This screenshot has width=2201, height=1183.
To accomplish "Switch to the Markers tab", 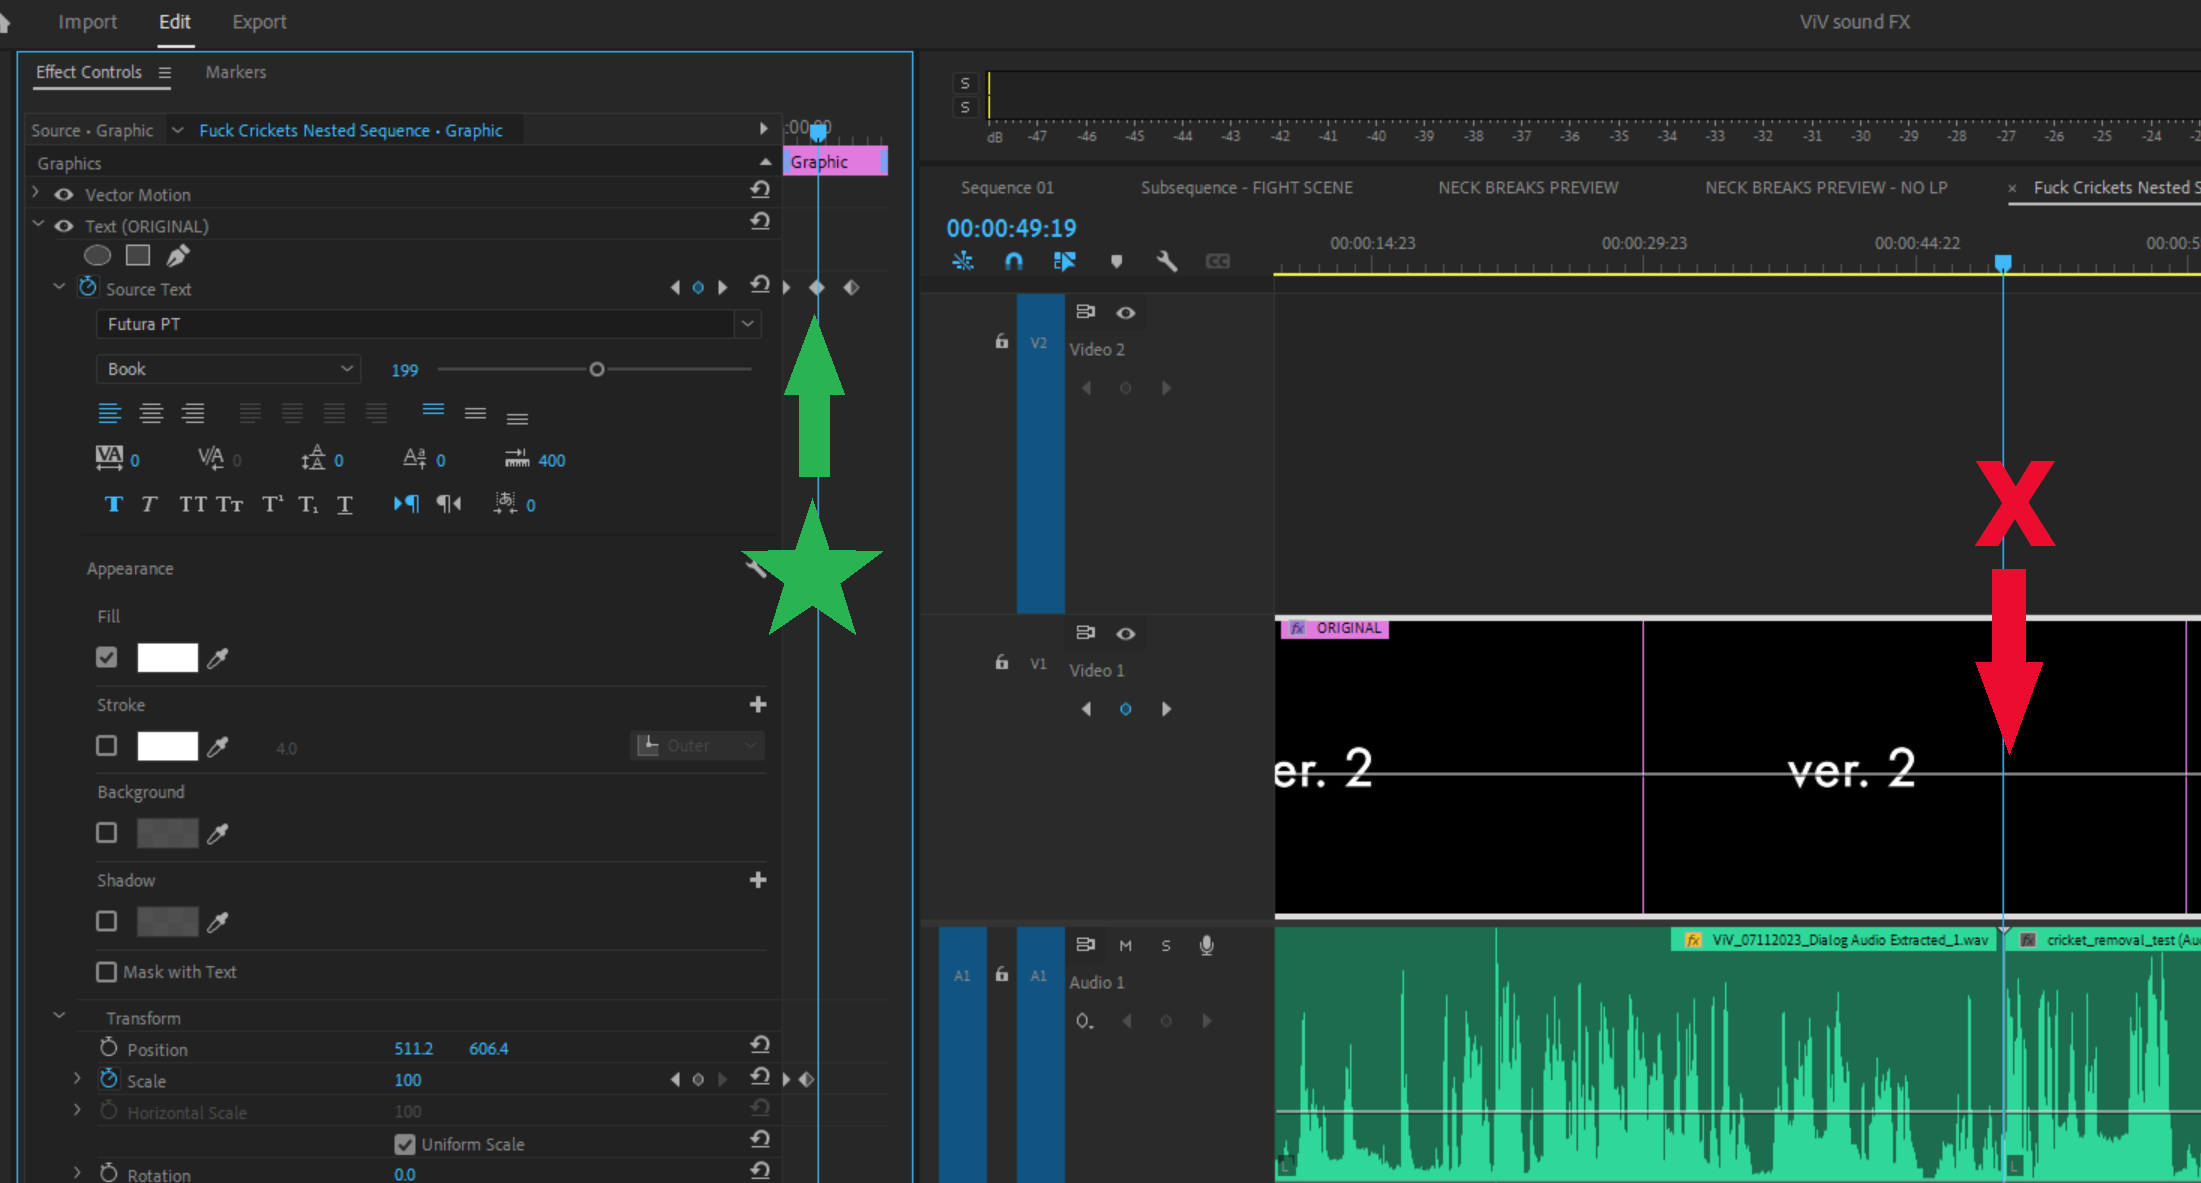I will pos(236,72).
